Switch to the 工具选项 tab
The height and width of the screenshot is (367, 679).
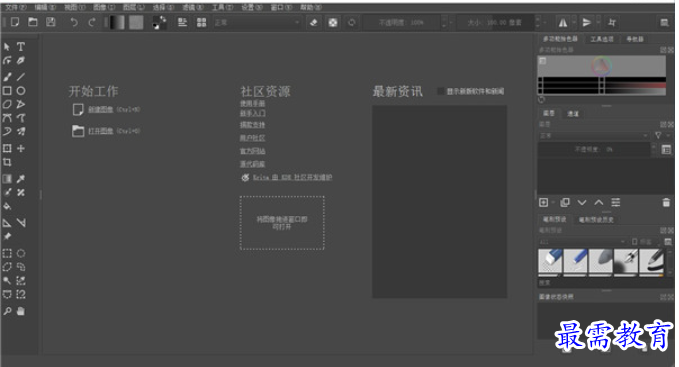click(602, 39)
